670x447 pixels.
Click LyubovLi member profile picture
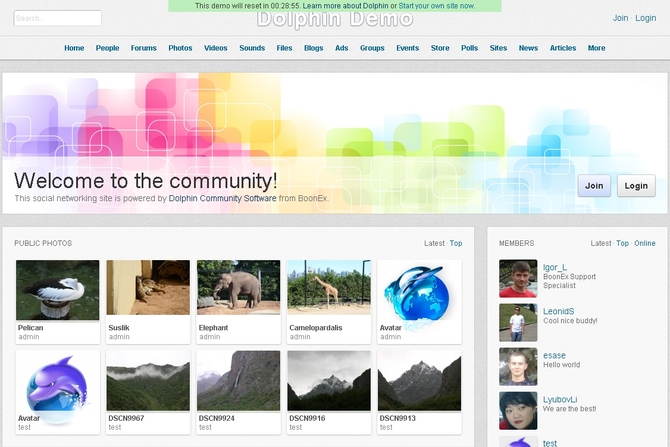pyautogui.click(x=518, y=411)
